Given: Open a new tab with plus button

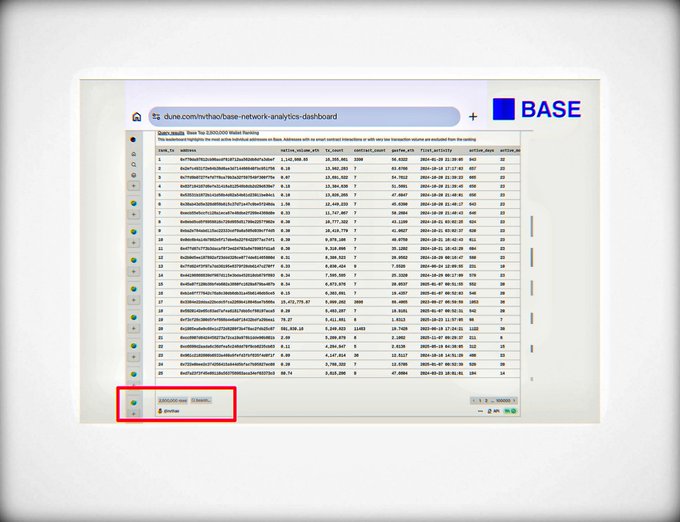Looking at the screenshot, I should coord(473,117).
